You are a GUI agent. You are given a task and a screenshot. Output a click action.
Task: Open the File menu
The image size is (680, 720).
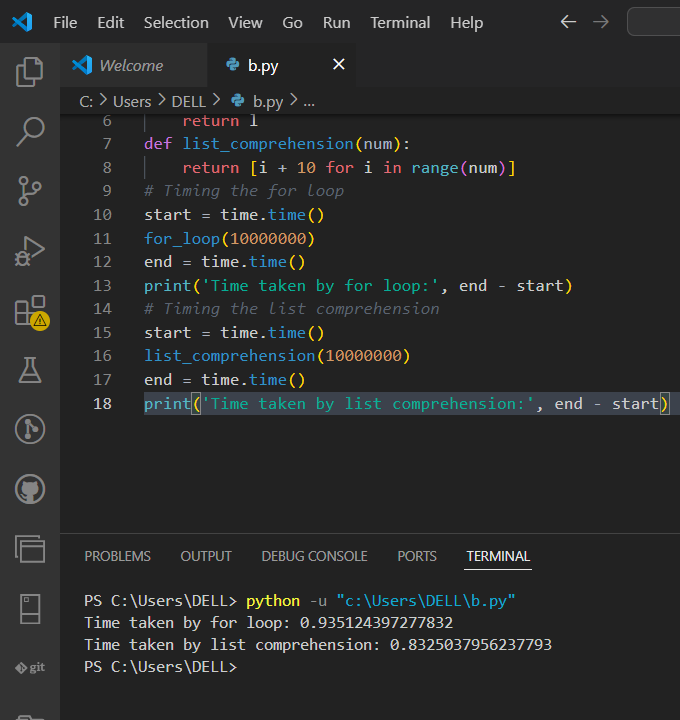pyautogui.click(x=65, y=22)
